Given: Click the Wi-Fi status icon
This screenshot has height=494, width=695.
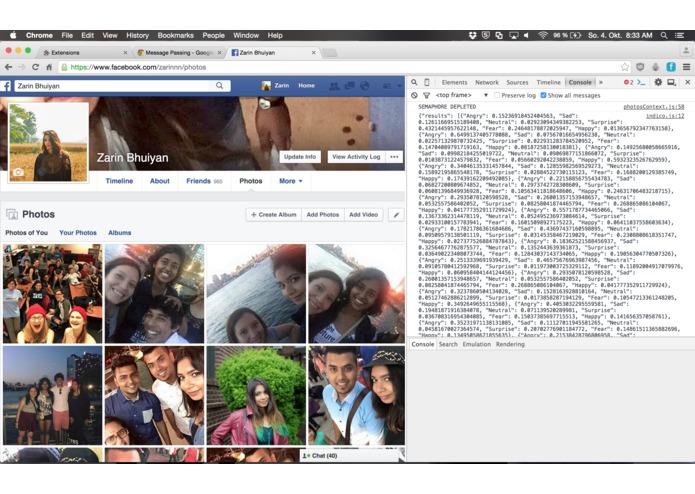Looking at the screenshot, I should [543, 35].
